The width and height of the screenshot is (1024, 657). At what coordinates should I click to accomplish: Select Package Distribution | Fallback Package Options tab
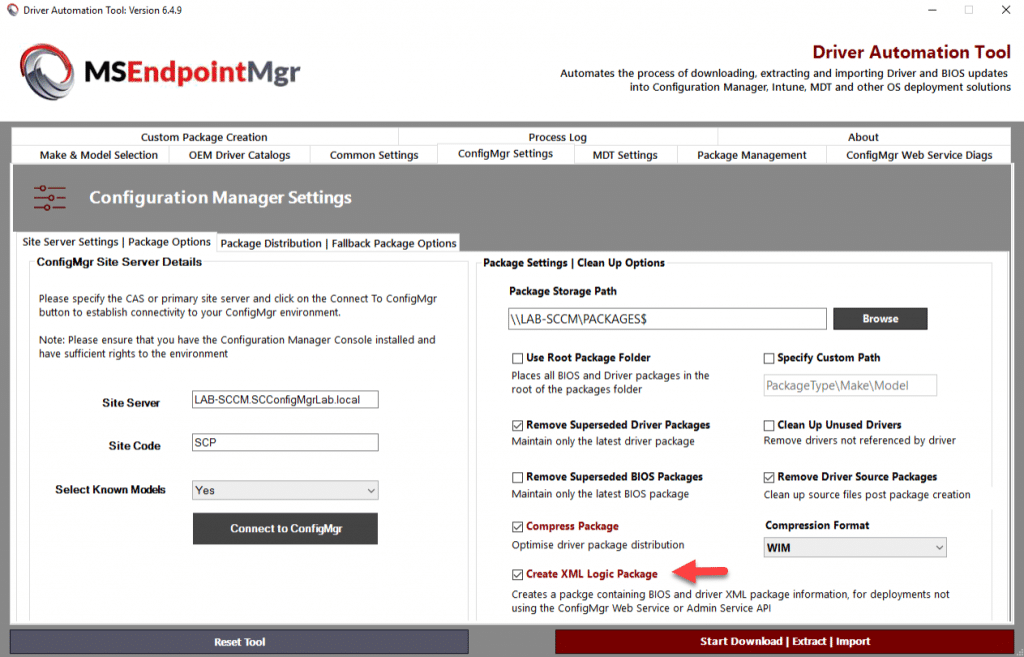[338, 243]
